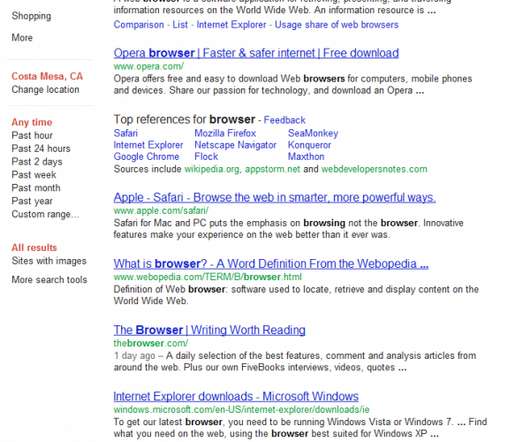Viewport: 530px width, 442px height.
Task: Filter results to Past week
Action: [x=34, y=175]
